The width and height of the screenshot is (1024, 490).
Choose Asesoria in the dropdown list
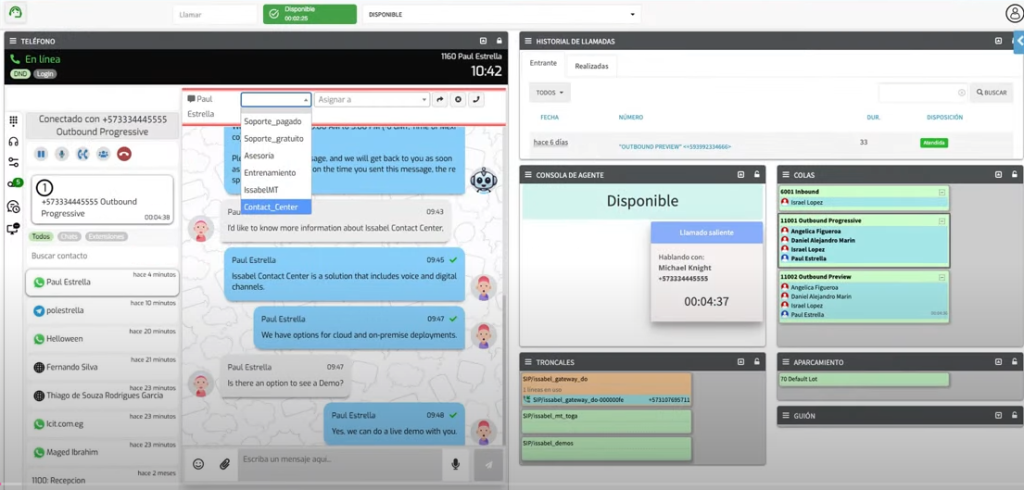coord(276,155)
